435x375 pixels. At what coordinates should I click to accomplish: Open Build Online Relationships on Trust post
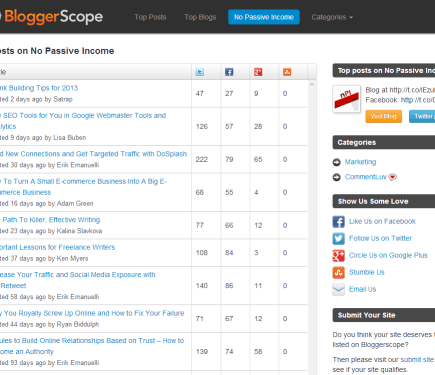point(92,346)
